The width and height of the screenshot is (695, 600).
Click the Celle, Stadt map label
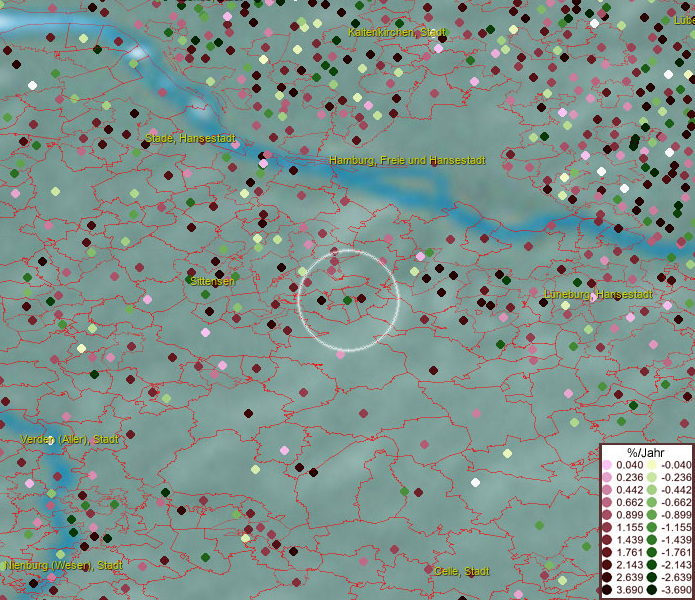(x=462, y=571)
